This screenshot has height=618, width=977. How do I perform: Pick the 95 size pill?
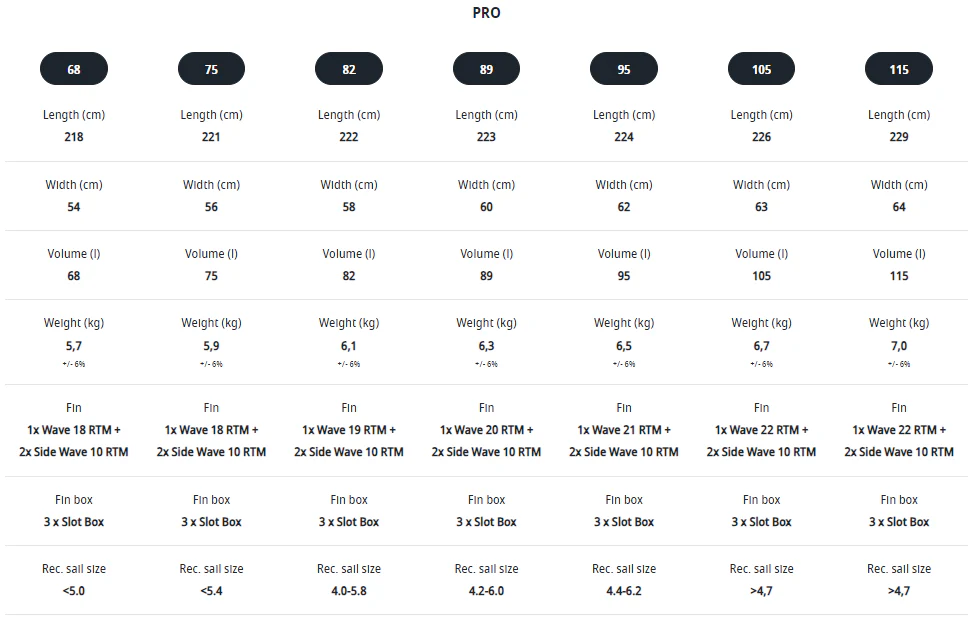pyautogui.click(x=624, y=69)
